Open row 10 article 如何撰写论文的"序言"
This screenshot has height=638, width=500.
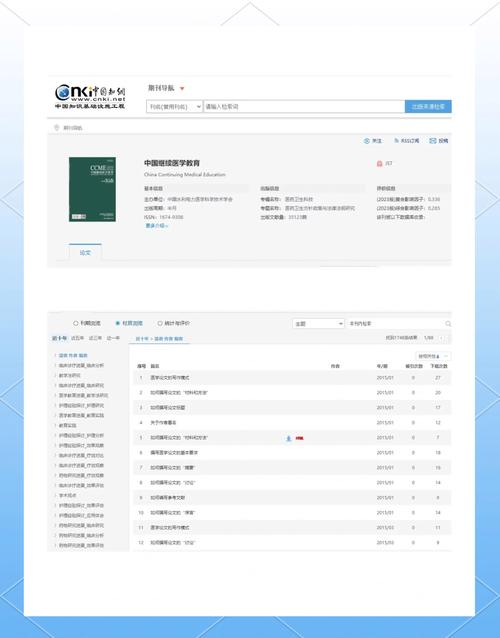172,513
